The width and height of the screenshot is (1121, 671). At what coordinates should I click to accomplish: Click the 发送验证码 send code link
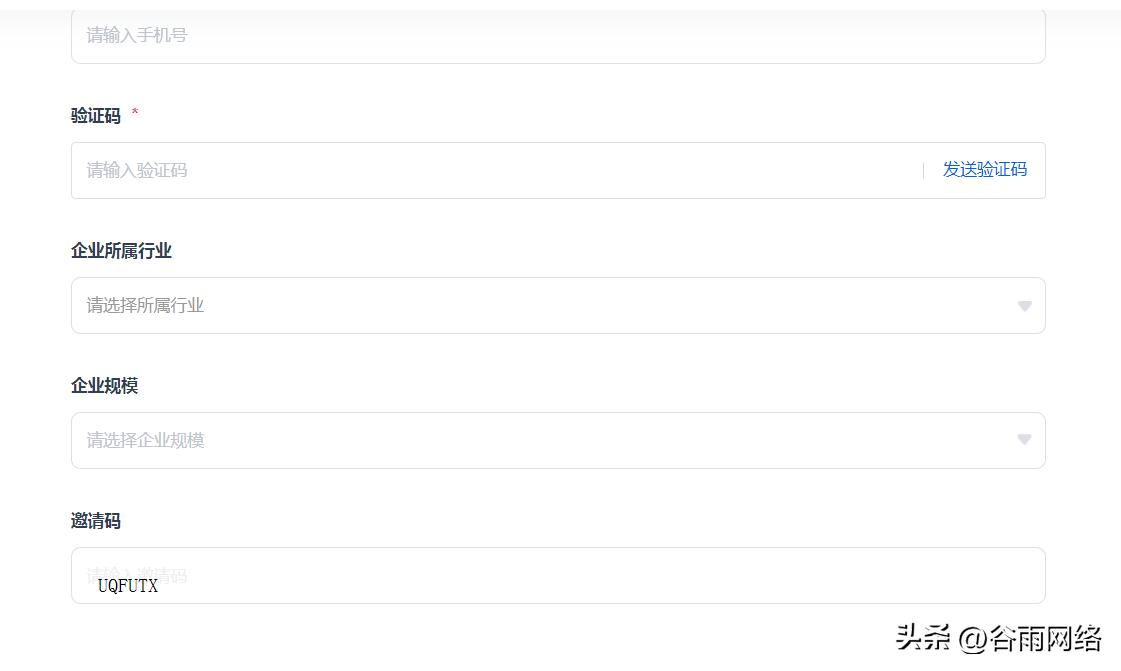click(984, 170)
